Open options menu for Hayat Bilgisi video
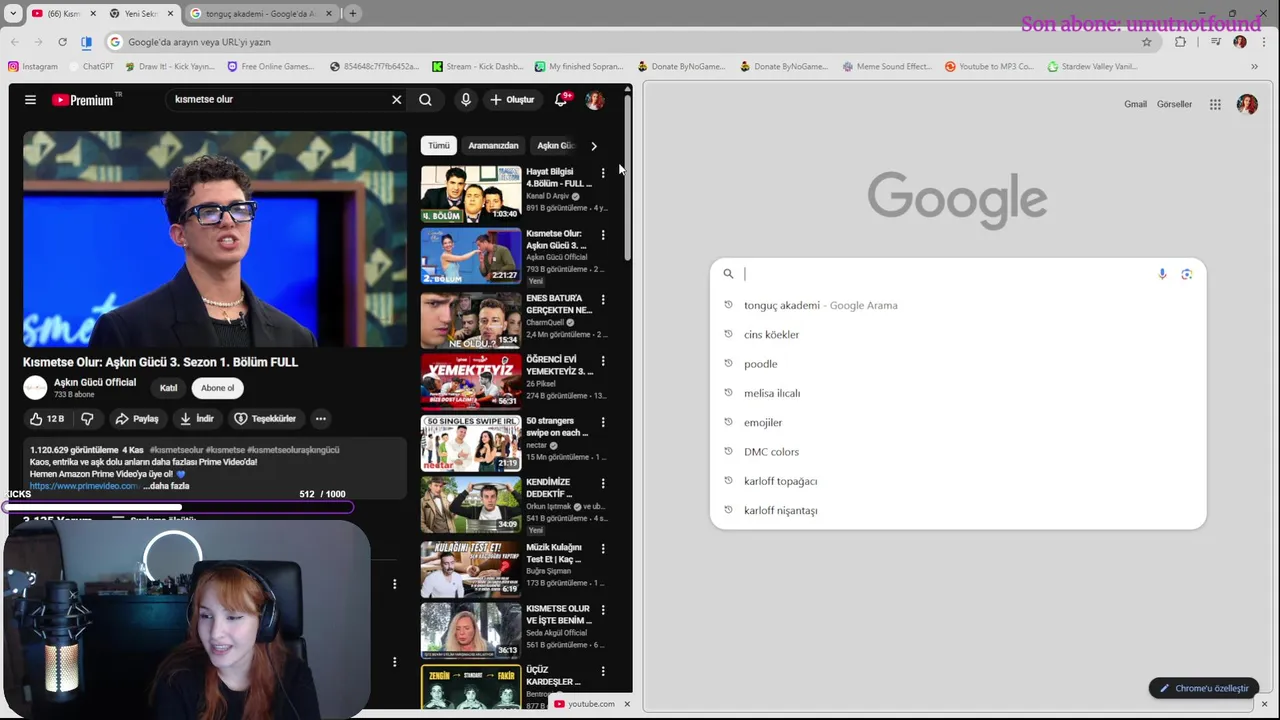This screenshot has height=720, width=1280. [603, 173]
